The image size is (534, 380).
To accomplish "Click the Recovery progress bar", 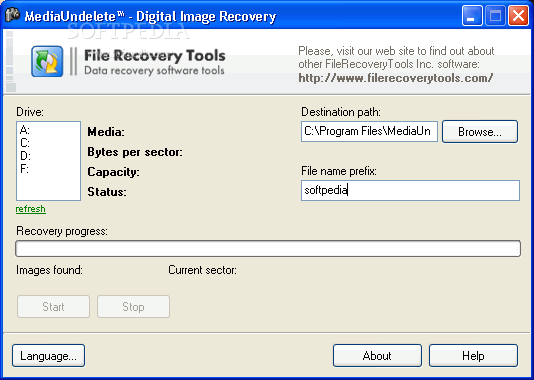I will coord(268,248).
